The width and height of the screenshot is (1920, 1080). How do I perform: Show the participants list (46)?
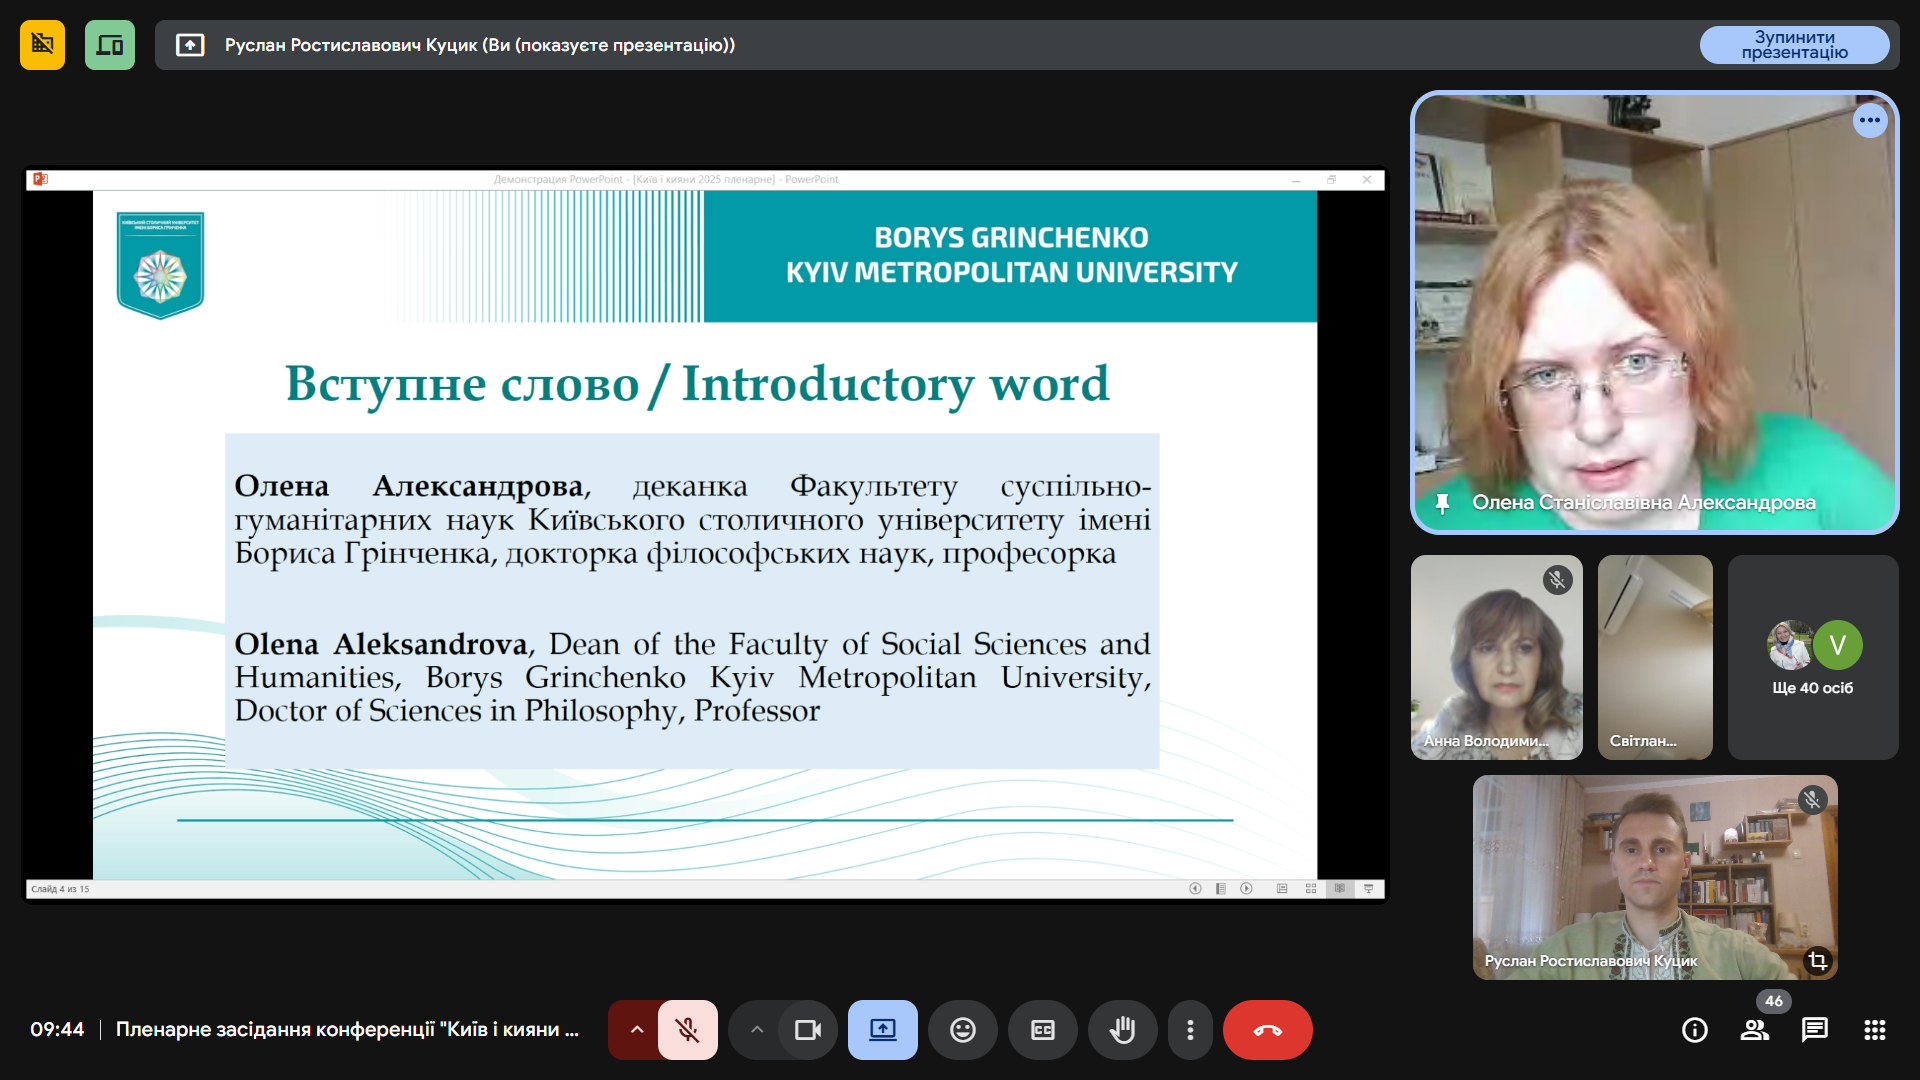click(x=1755, y=1030)
